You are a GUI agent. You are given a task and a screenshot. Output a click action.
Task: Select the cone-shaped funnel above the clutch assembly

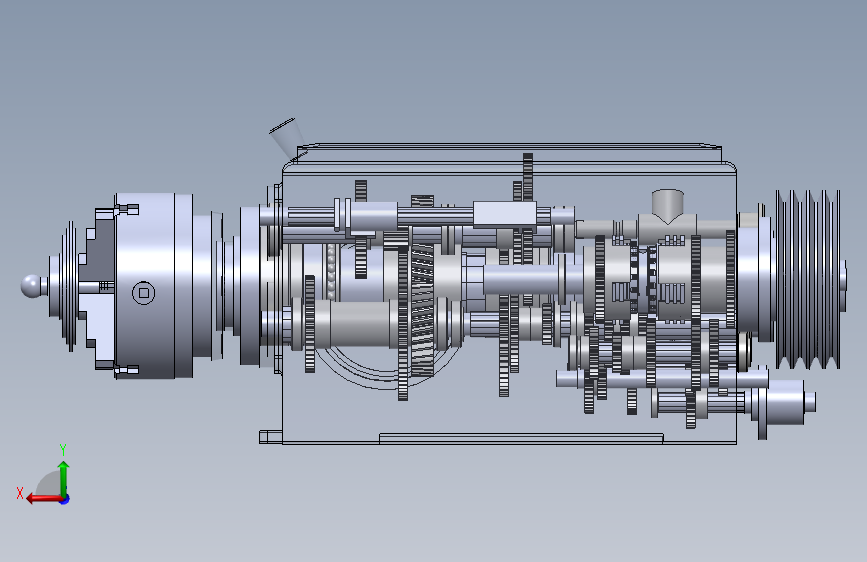click(667, 207)
